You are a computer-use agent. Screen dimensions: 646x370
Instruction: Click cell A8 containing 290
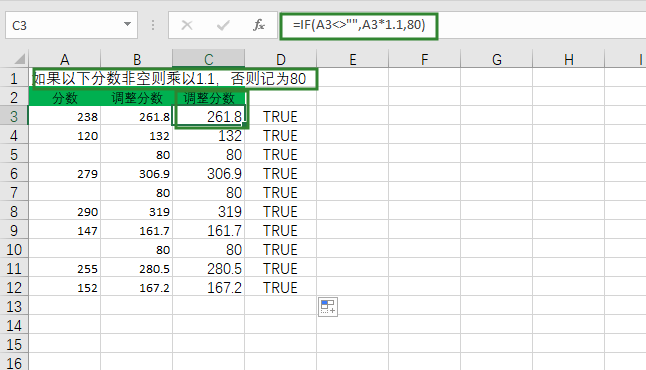tap(64, 211)
